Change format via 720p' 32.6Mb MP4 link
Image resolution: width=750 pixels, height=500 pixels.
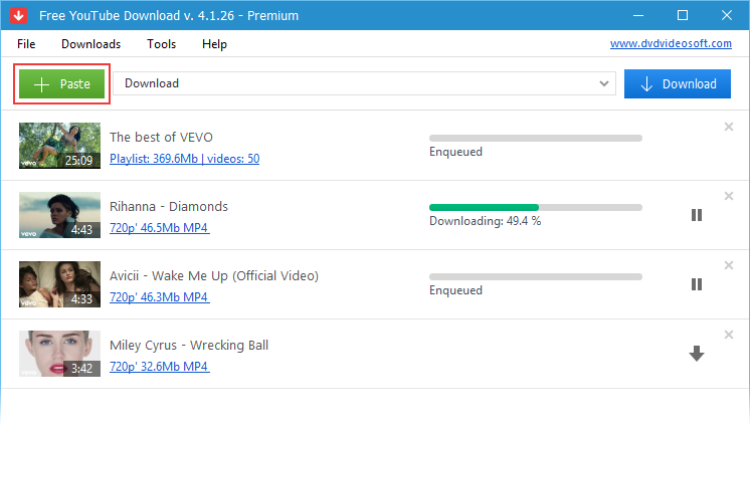point(159,367)
